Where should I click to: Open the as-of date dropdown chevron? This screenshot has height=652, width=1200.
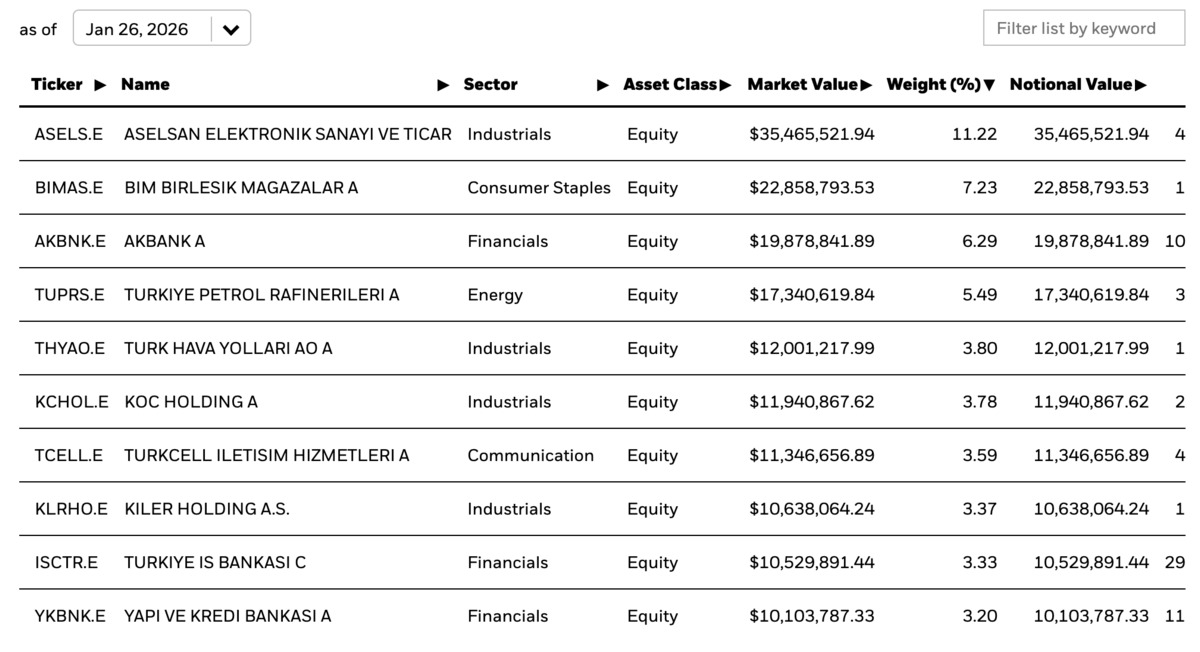[x=231, y=29]
